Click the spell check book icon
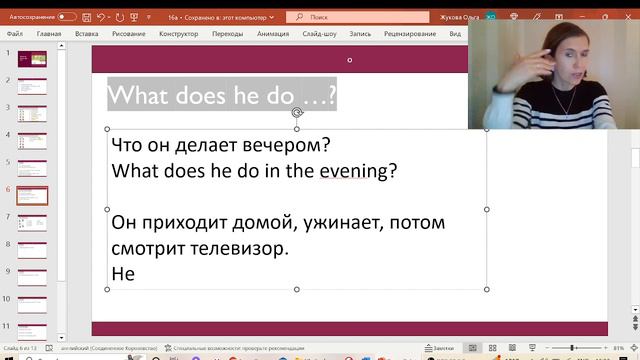640x360 pixels. 49,348
